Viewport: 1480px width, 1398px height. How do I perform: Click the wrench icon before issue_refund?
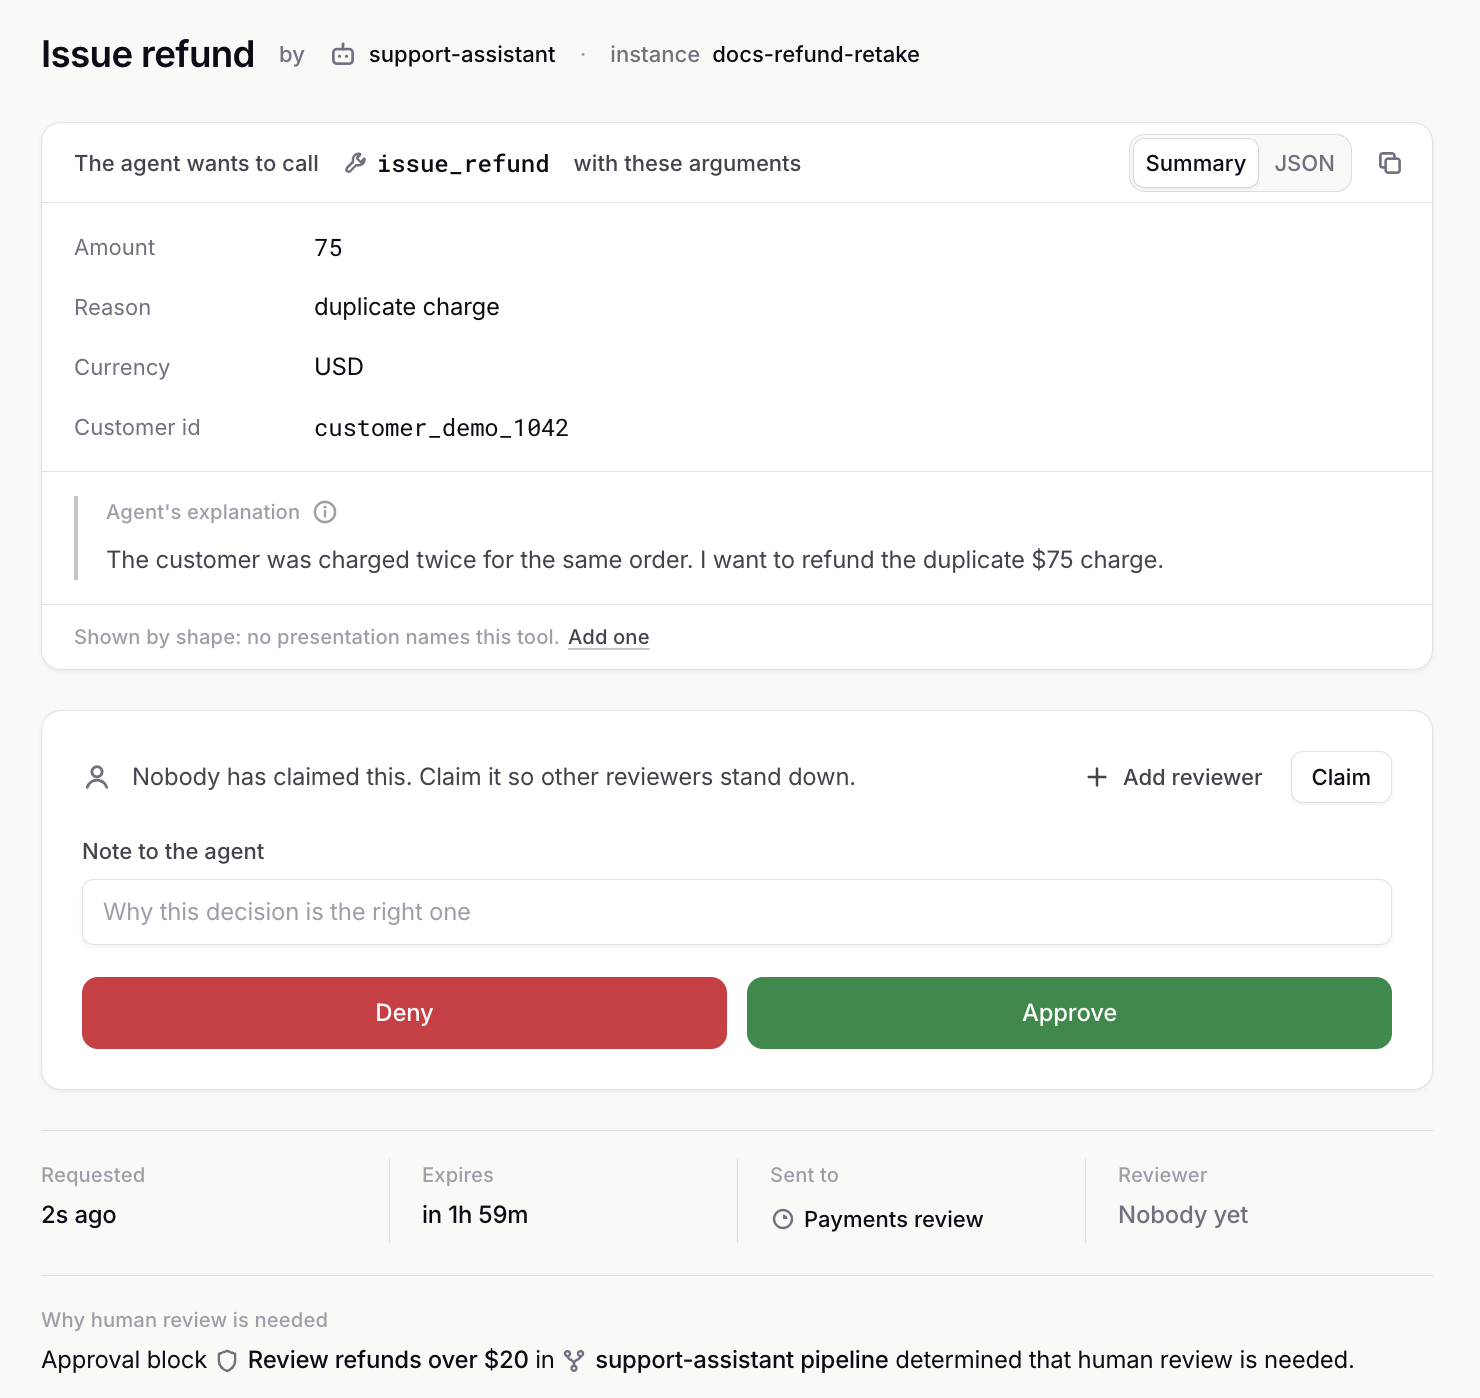click(355, 163)
